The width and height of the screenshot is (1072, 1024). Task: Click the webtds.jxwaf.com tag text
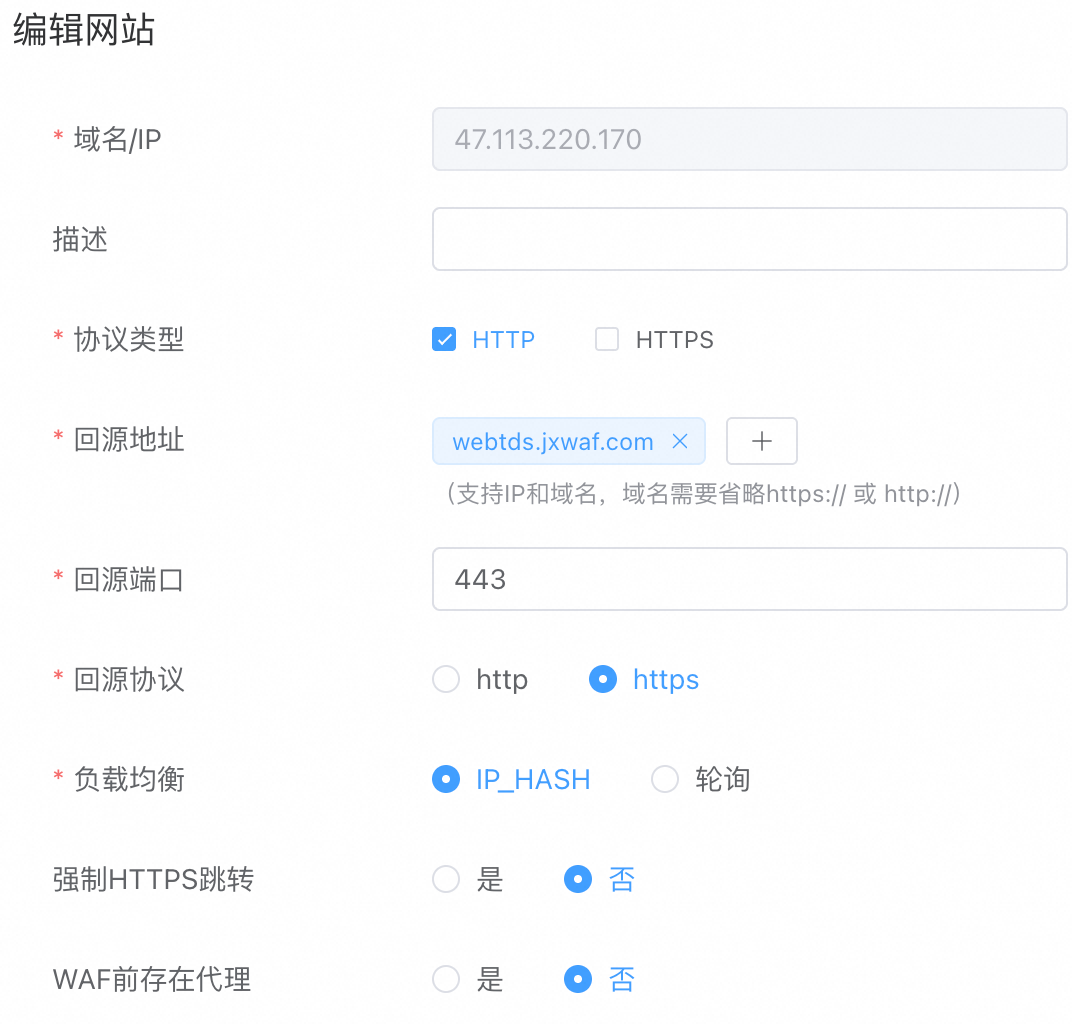555,441
